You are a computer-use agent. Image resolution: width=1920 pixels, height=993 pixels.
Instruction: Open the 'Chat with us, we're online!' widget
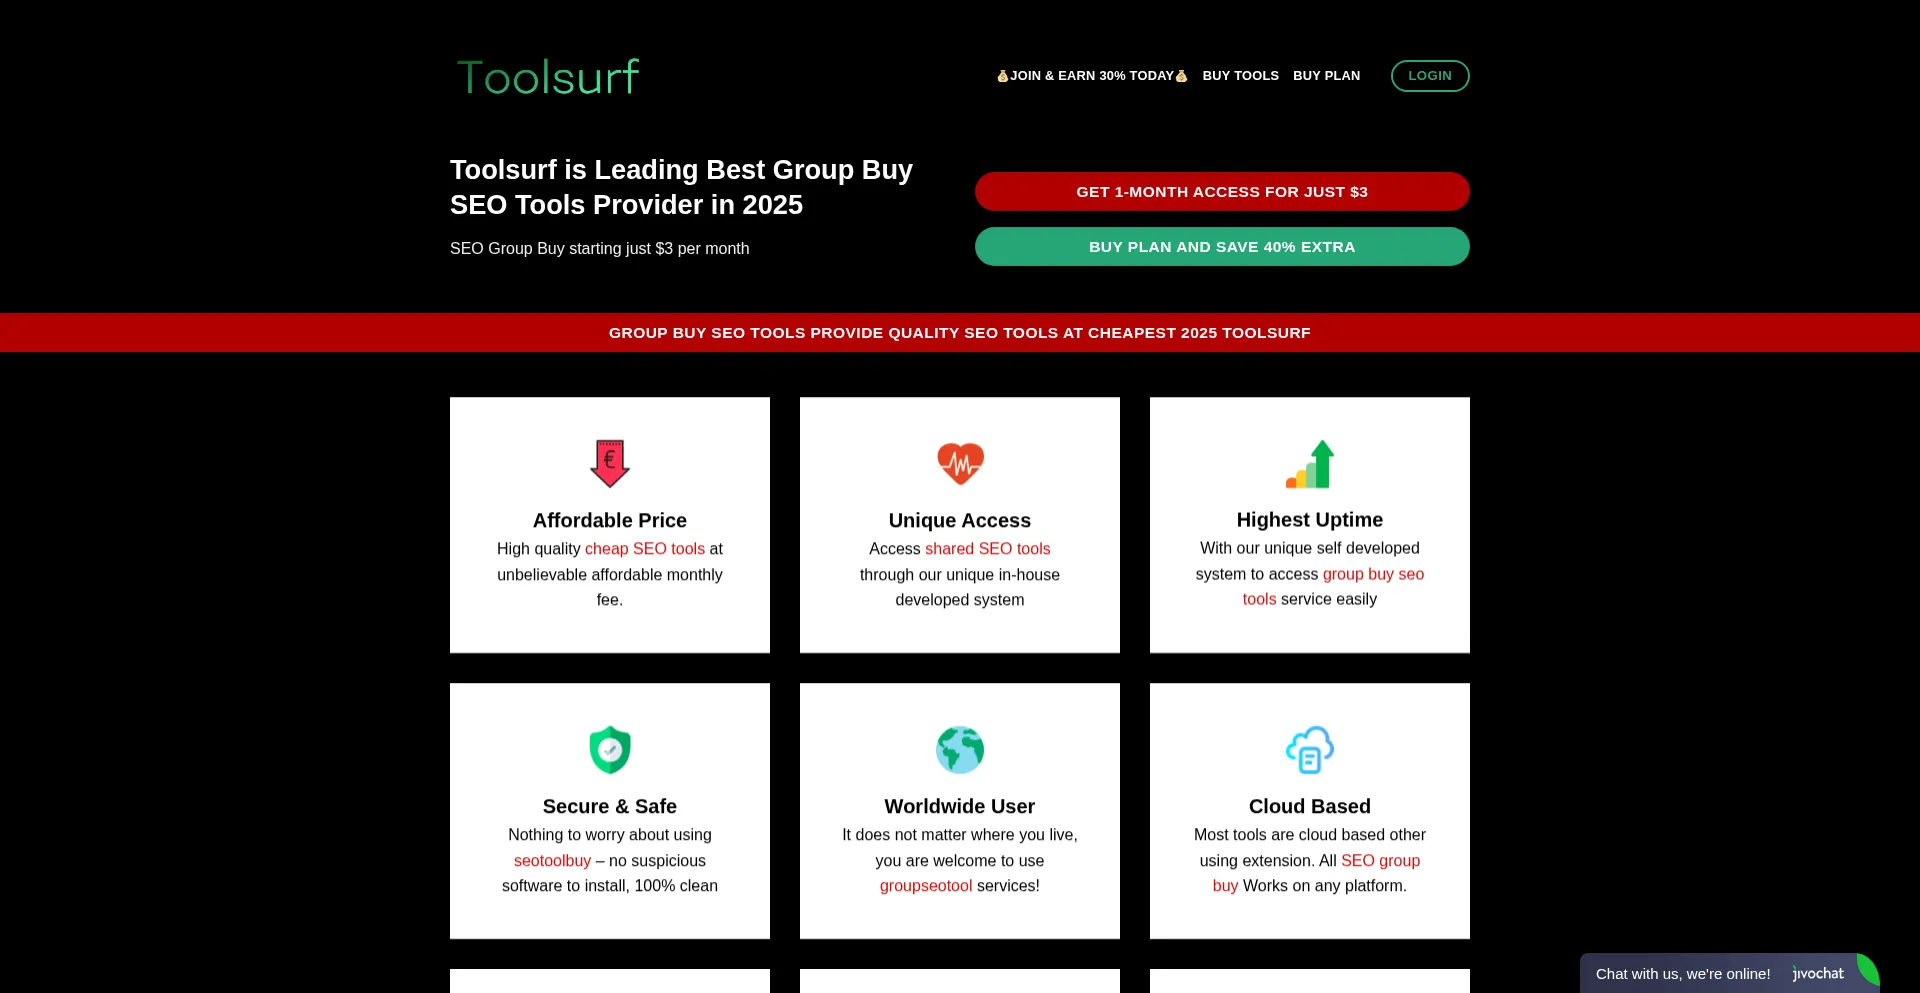coord(1683,974)
